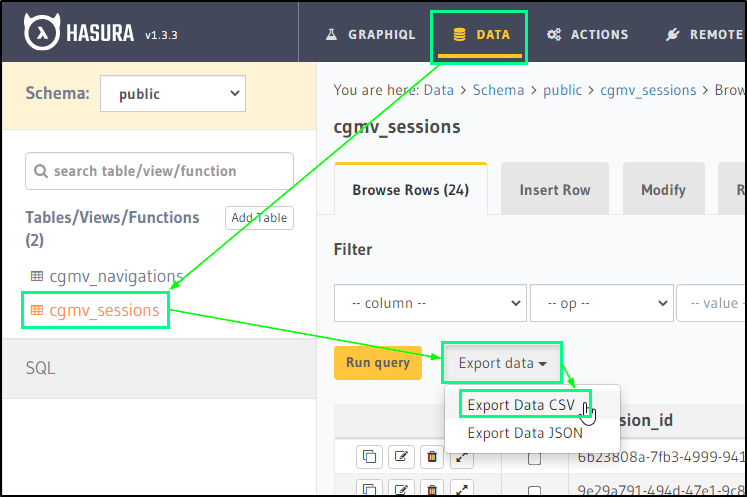
Task: Open the GraphiQL flask icon tab
Action: (x=331, y=34)
